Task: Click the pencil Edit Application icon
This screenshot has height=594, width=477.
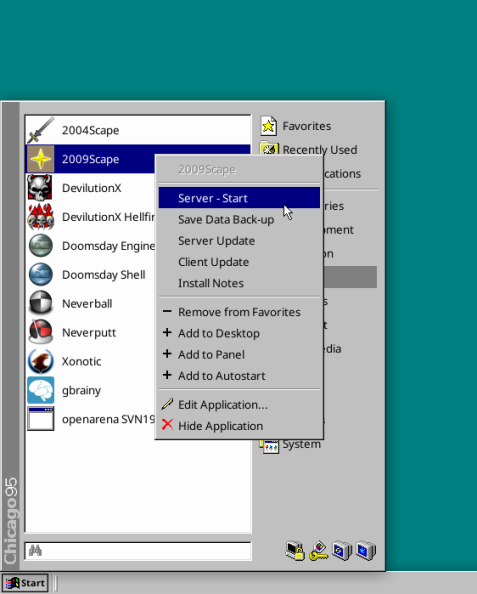Action: (167, 404)
